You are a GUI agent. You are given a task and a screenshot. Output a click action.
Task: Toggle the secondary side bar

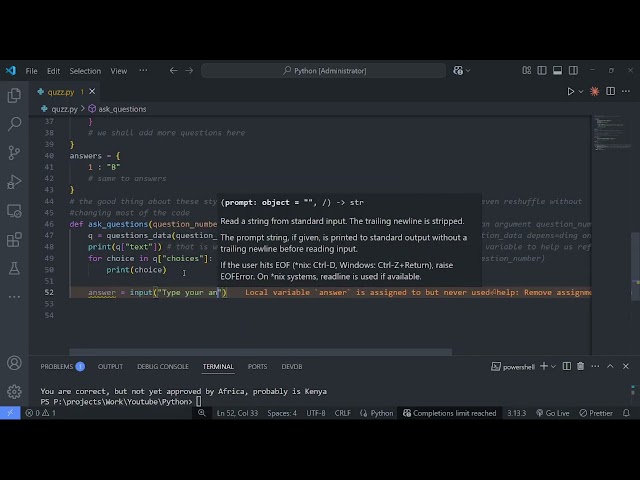[x=573, y=71]
